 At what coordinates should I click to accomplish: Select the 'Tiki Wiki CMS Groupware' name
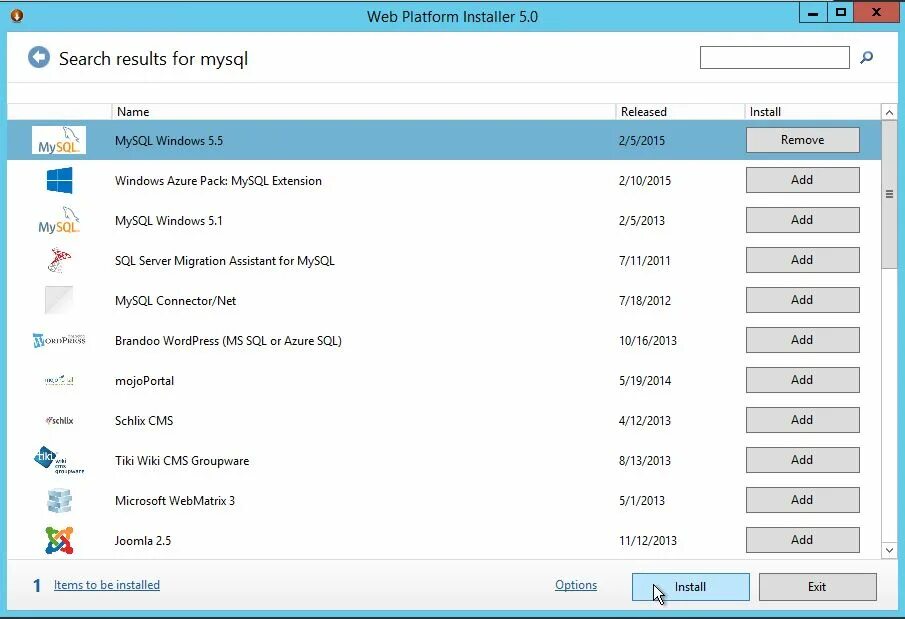pyautogui.click(x=182, y=461)
